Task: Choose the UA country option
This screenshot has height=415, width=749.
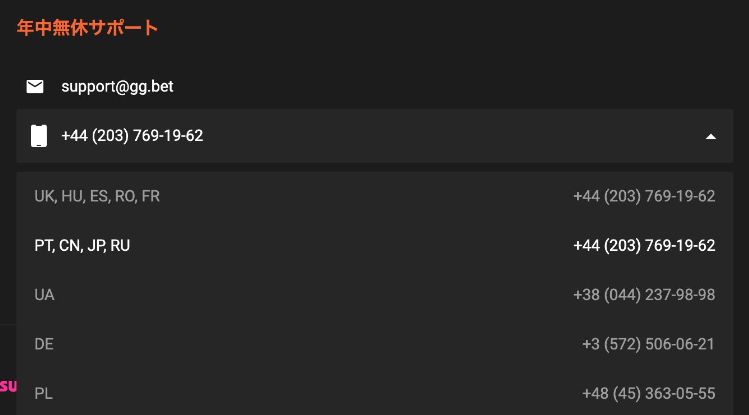Action: 44,295
